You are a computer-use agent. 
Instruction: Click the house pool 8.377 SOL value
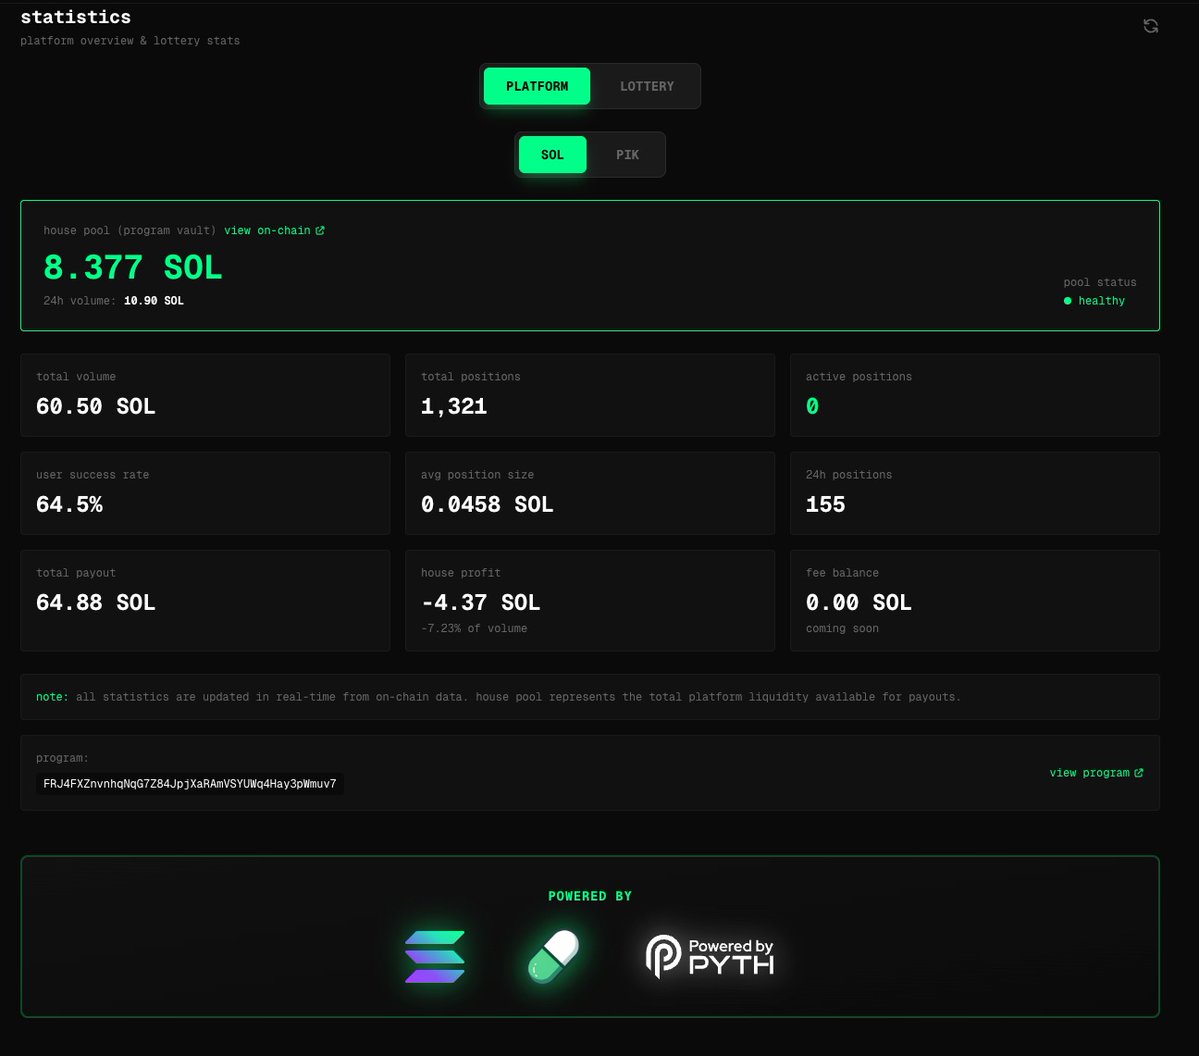click(133, 268)
